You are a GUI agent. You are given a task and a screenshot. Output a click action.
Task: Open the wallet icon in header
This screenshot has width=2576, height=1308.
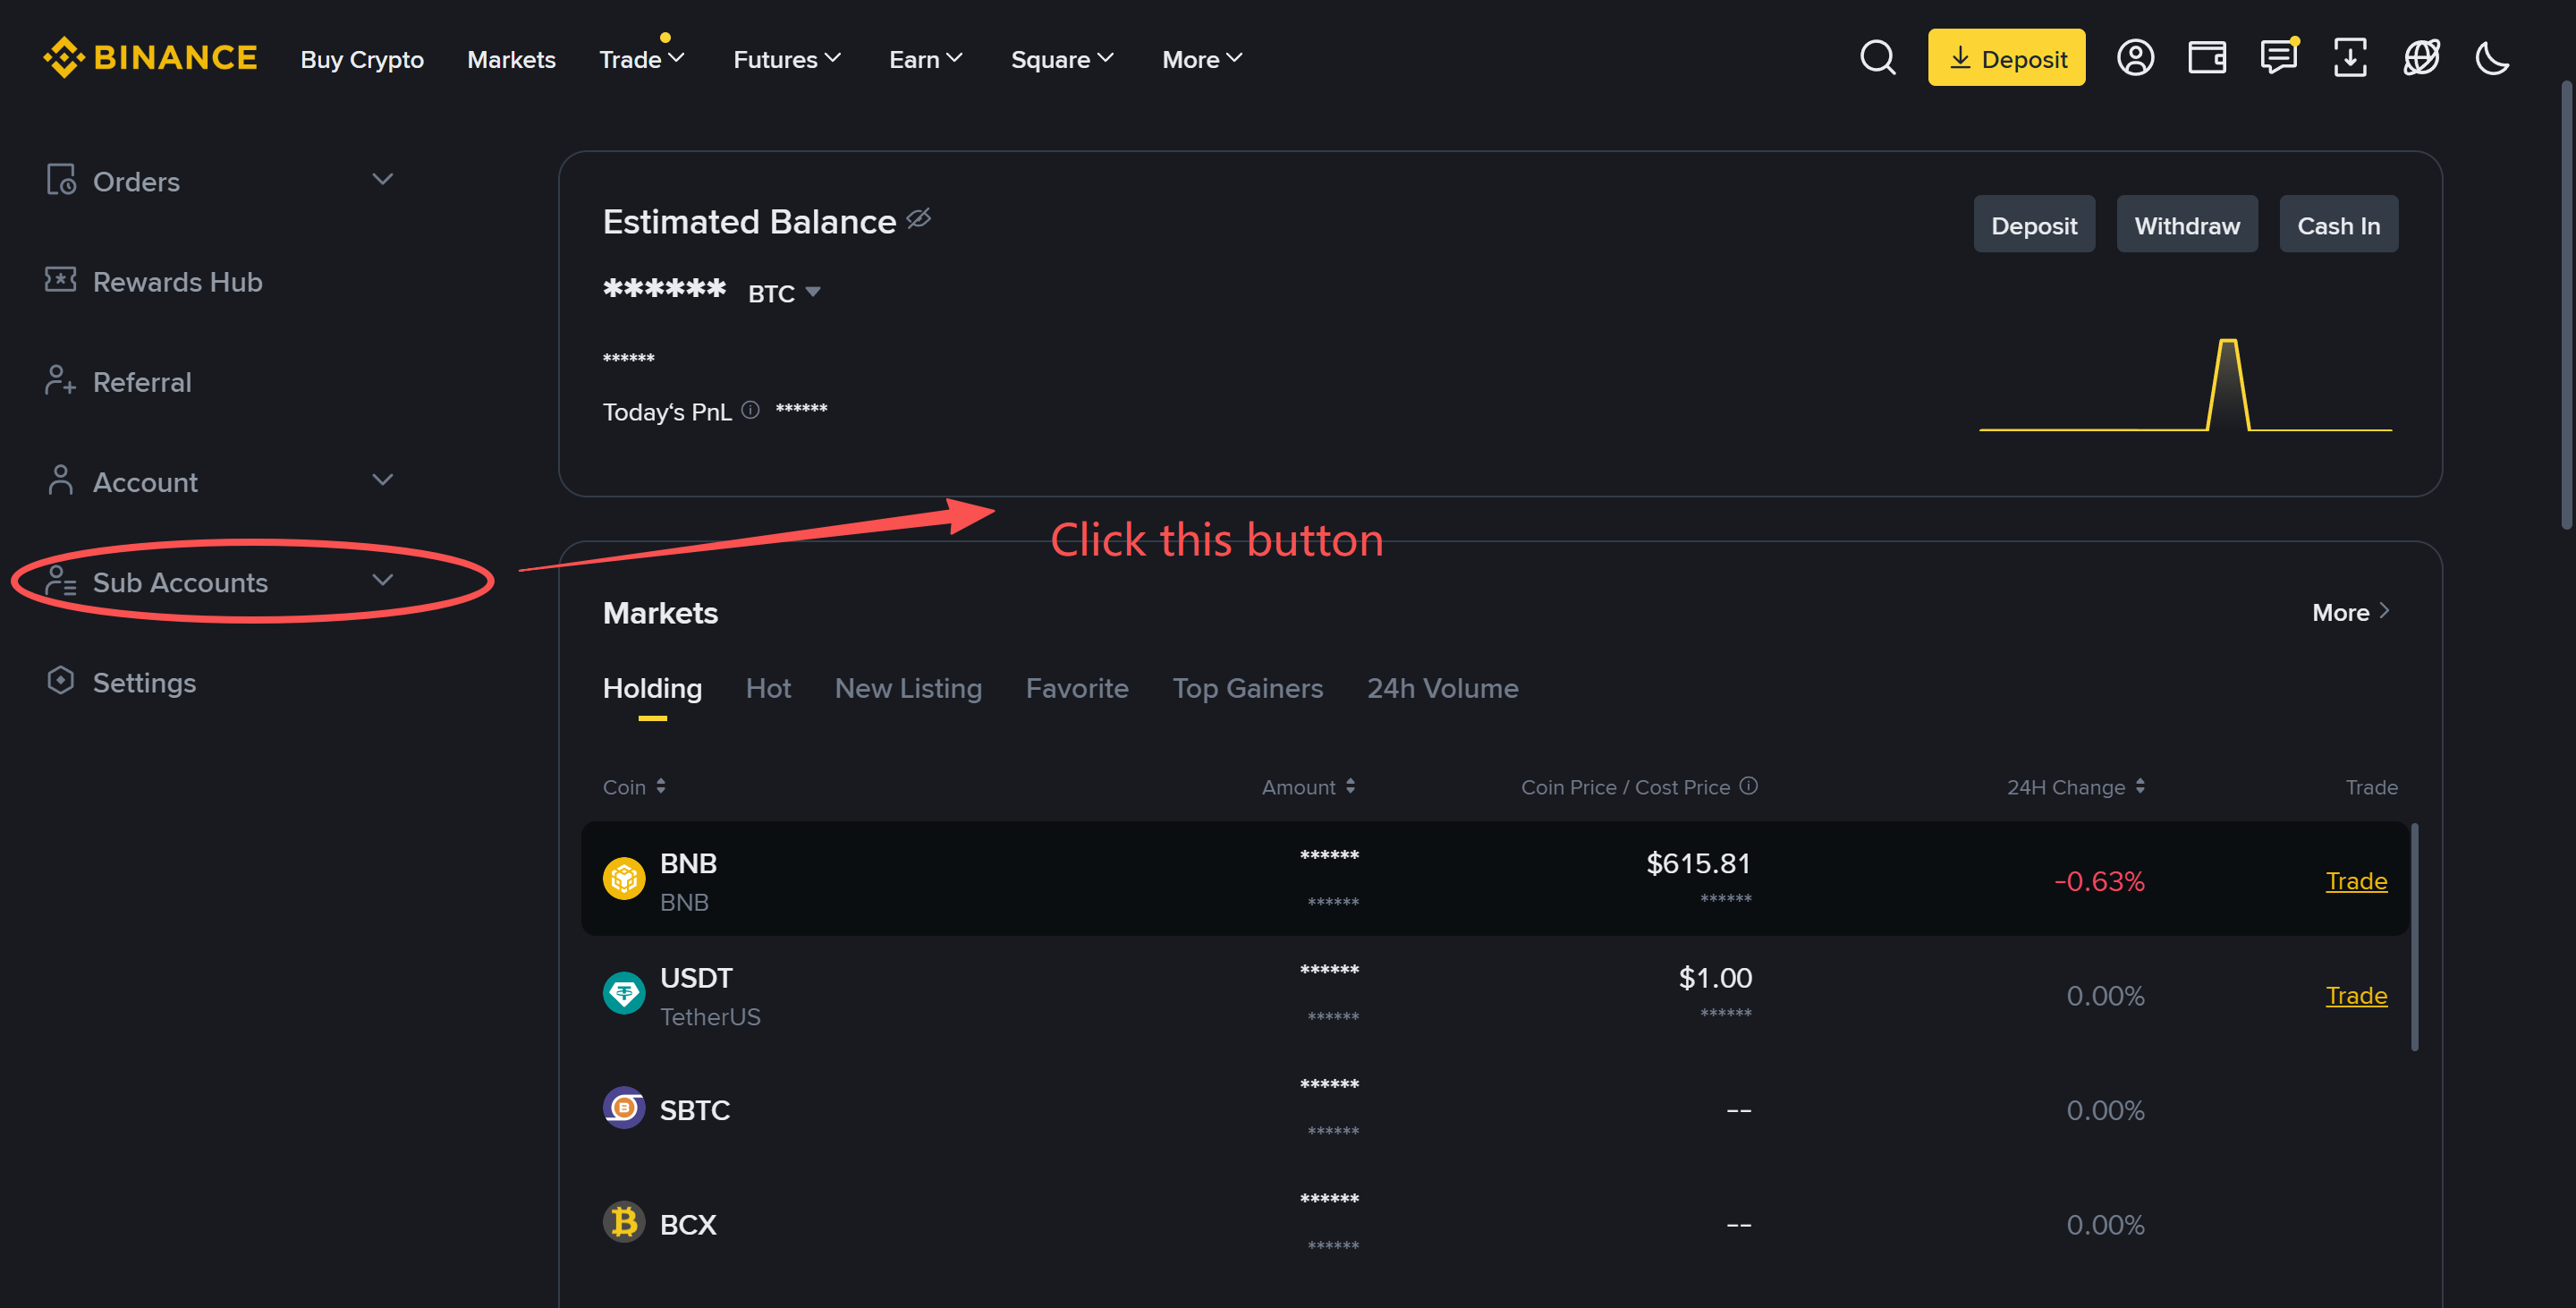click(x=2206, y=58)
